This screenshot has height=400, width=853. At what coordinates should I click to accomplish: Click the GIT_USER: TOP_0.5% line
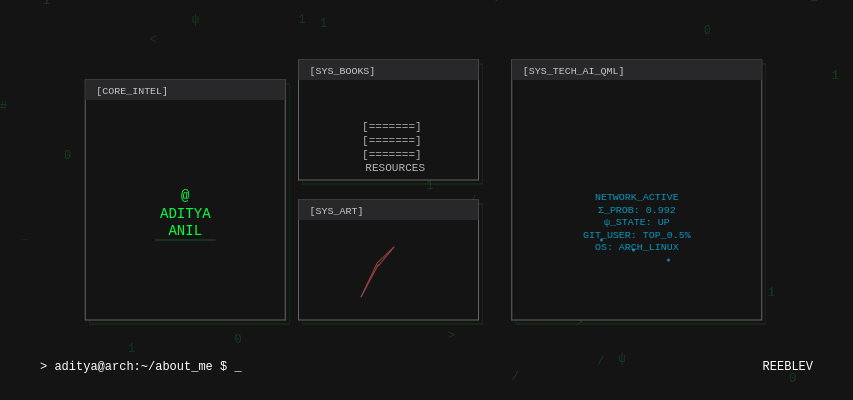(x=636, y=235)
